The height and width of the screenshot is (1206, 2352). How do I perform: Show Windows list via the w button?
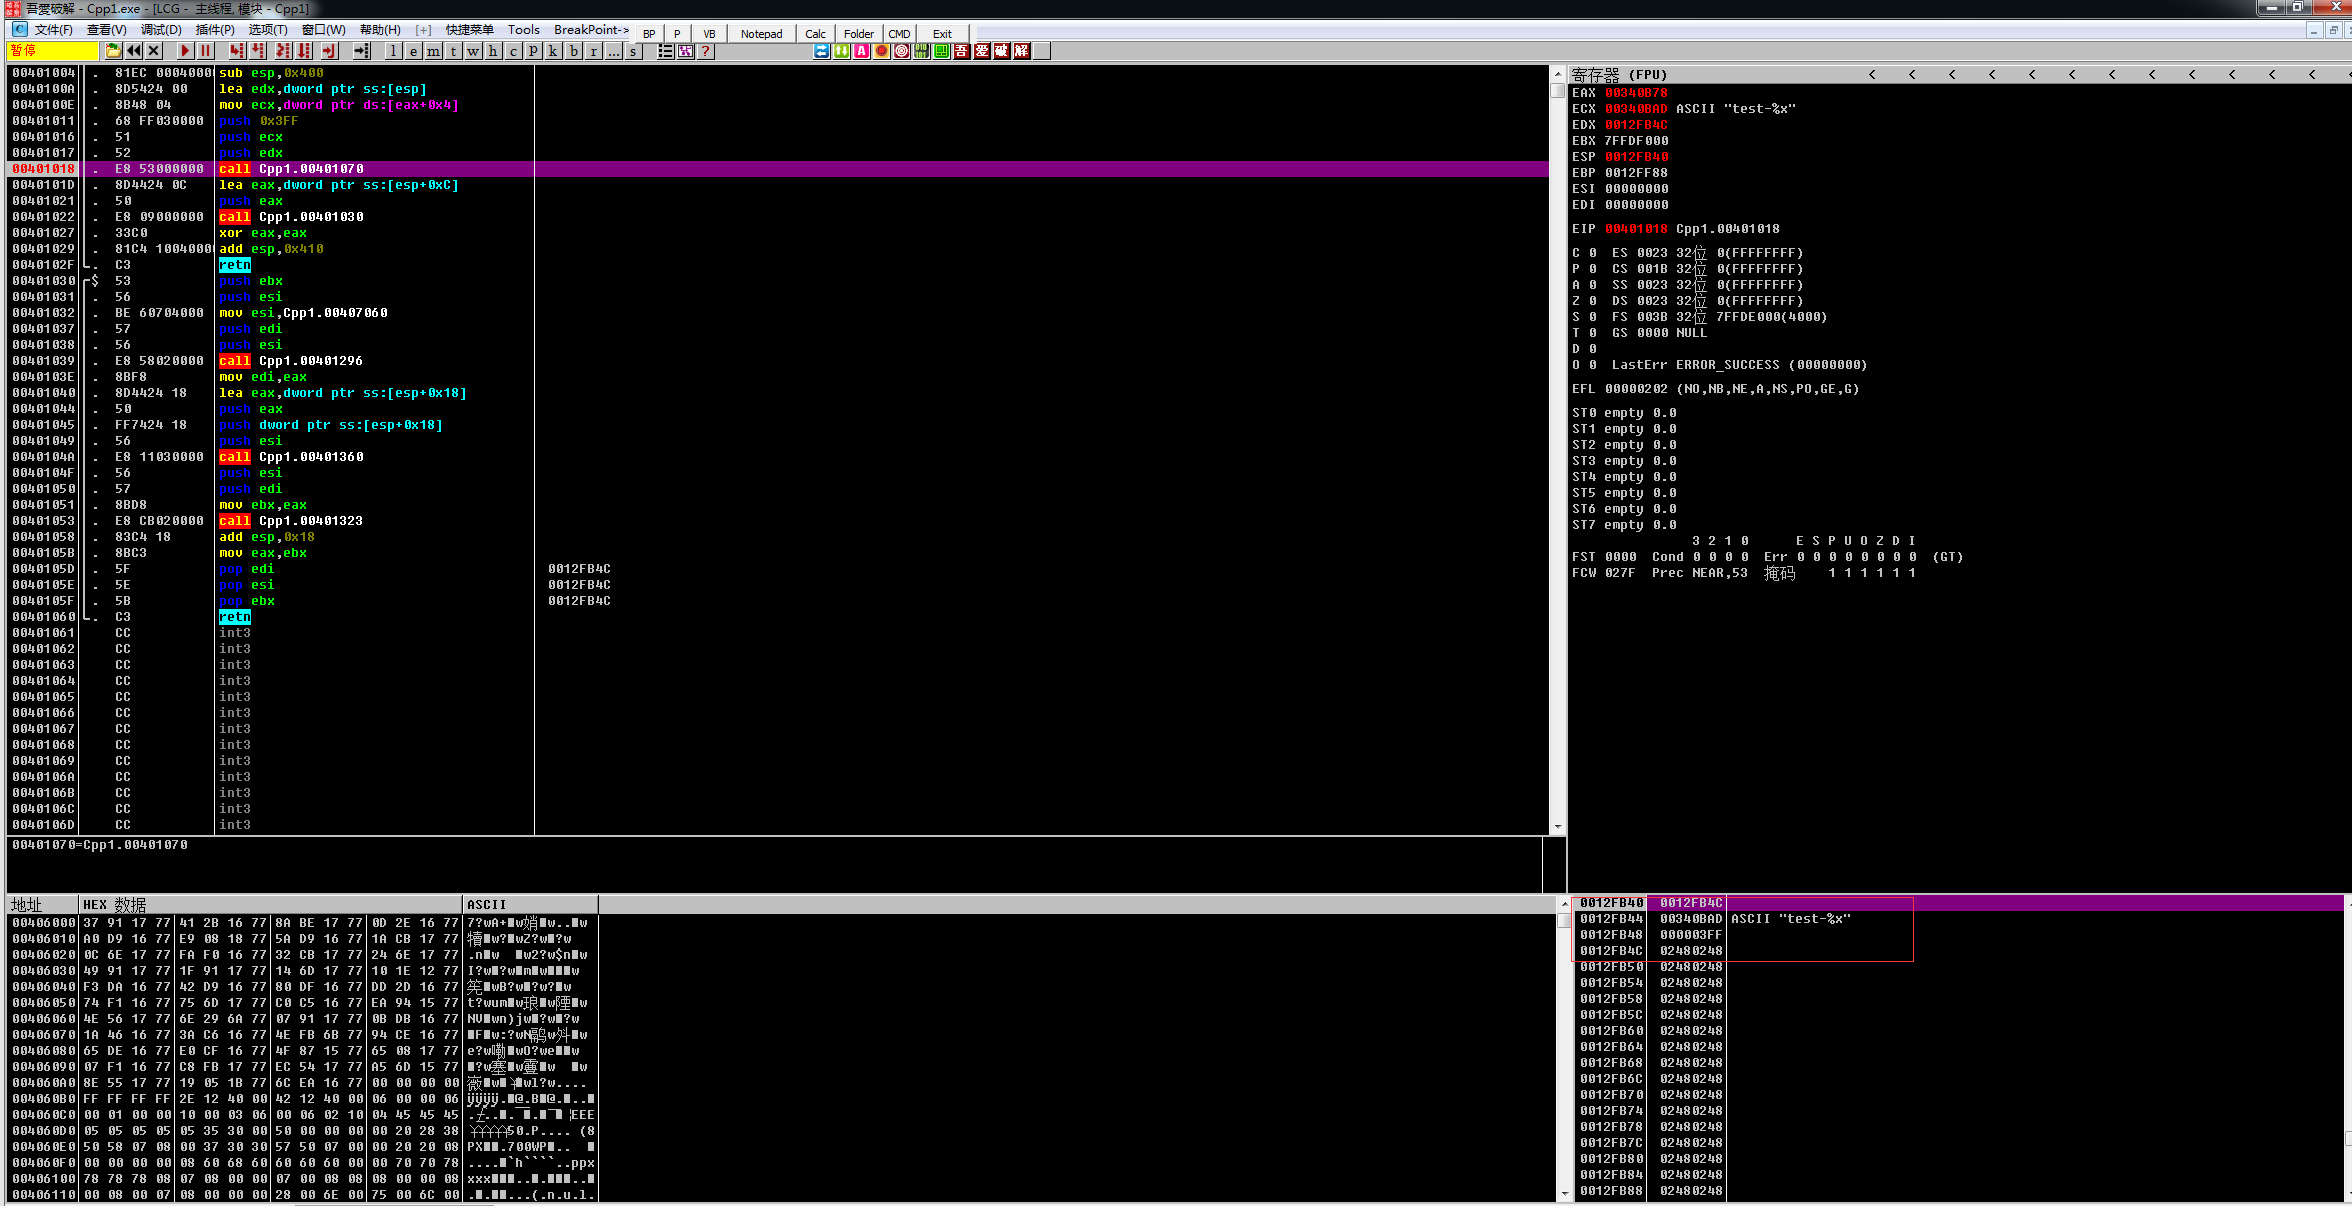(474, 51)
